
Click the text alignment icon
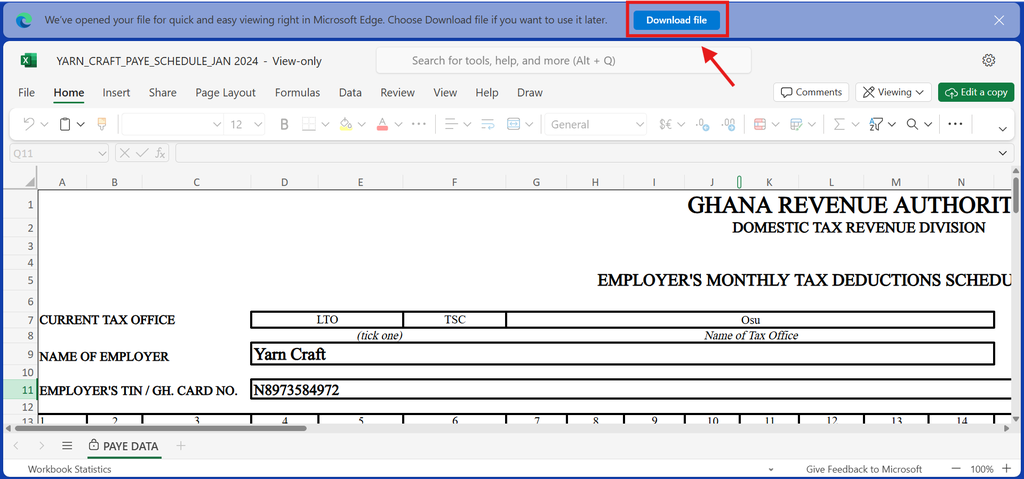pos(451,124)
